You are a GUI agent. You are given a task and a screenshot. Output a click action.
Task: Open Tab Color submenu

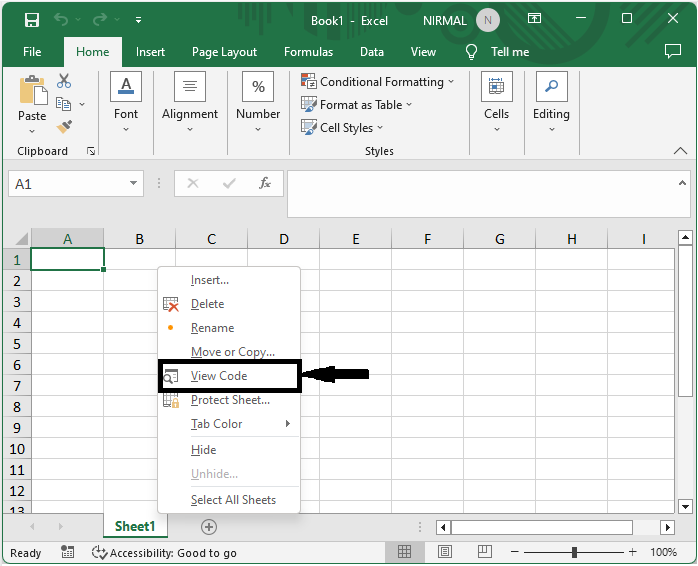229,424
